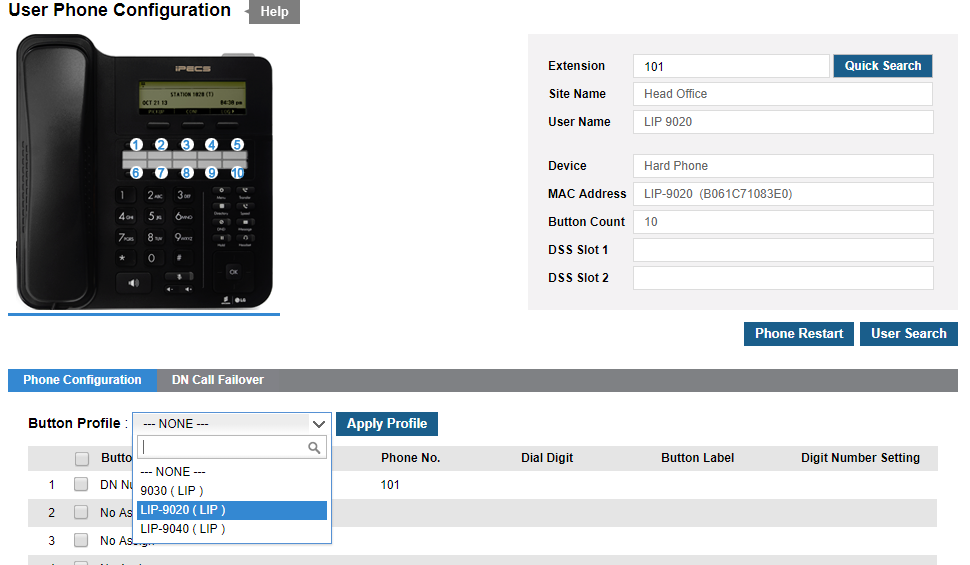Click the Apply Profile button
Image resolution: width=970 pixels, height=565 pixels.
point(387,424)
